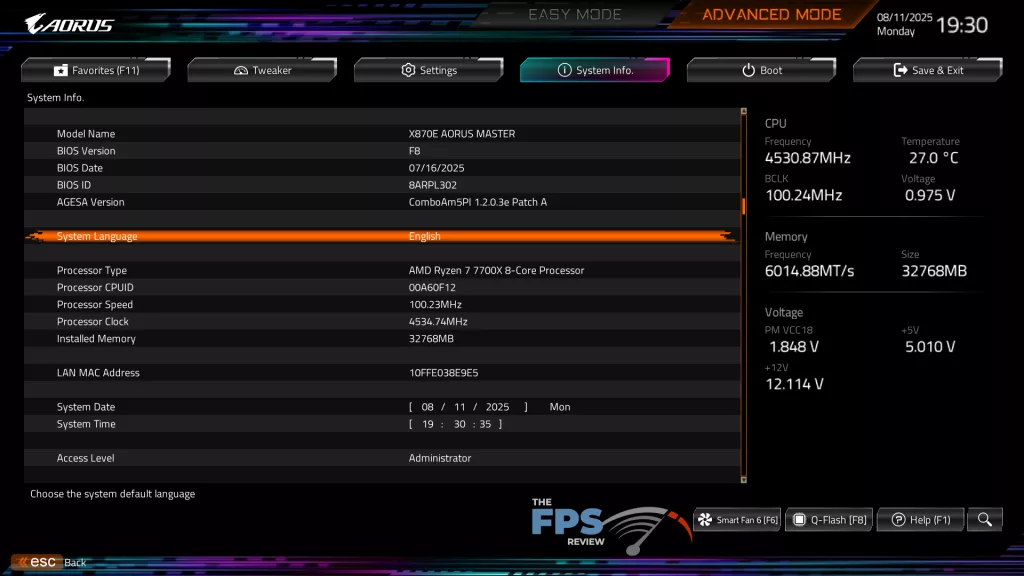The width and height of the screenshot is (1024, 576).
Task: Click the AORUS logo
Action: (69, 24)
